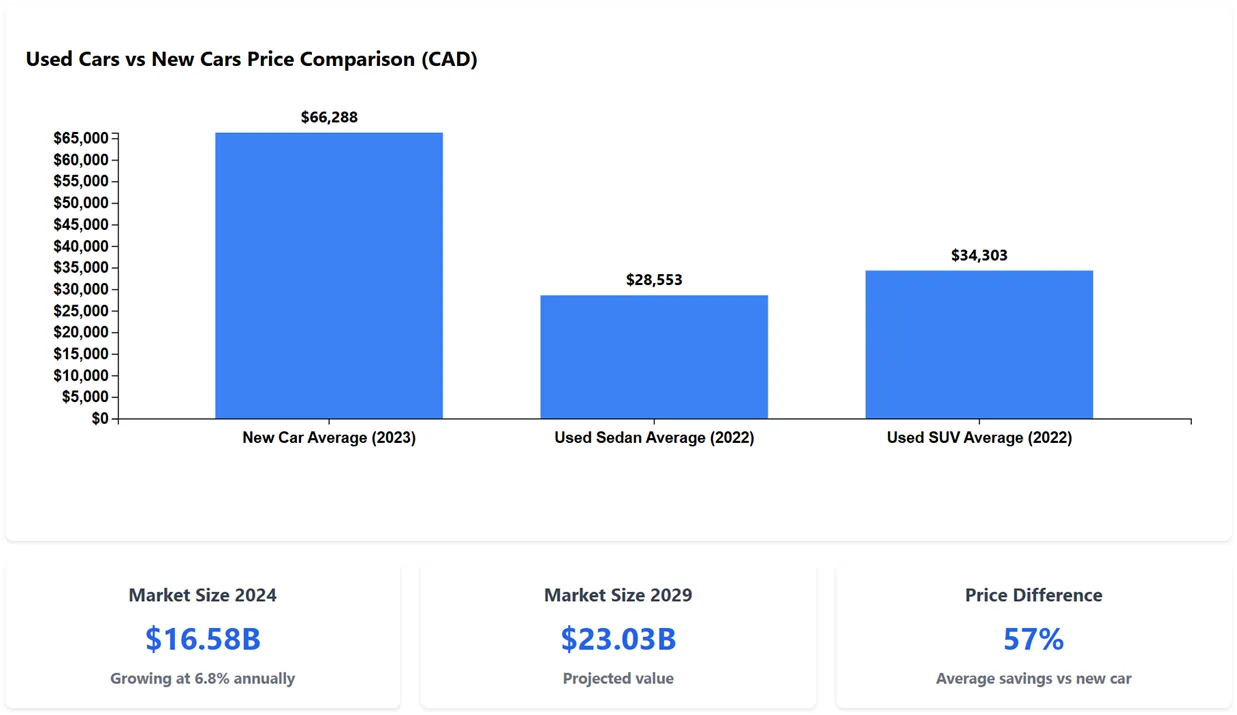
Task: Click the Used SUV Average (2022) bar
Action: click(979, 344)
